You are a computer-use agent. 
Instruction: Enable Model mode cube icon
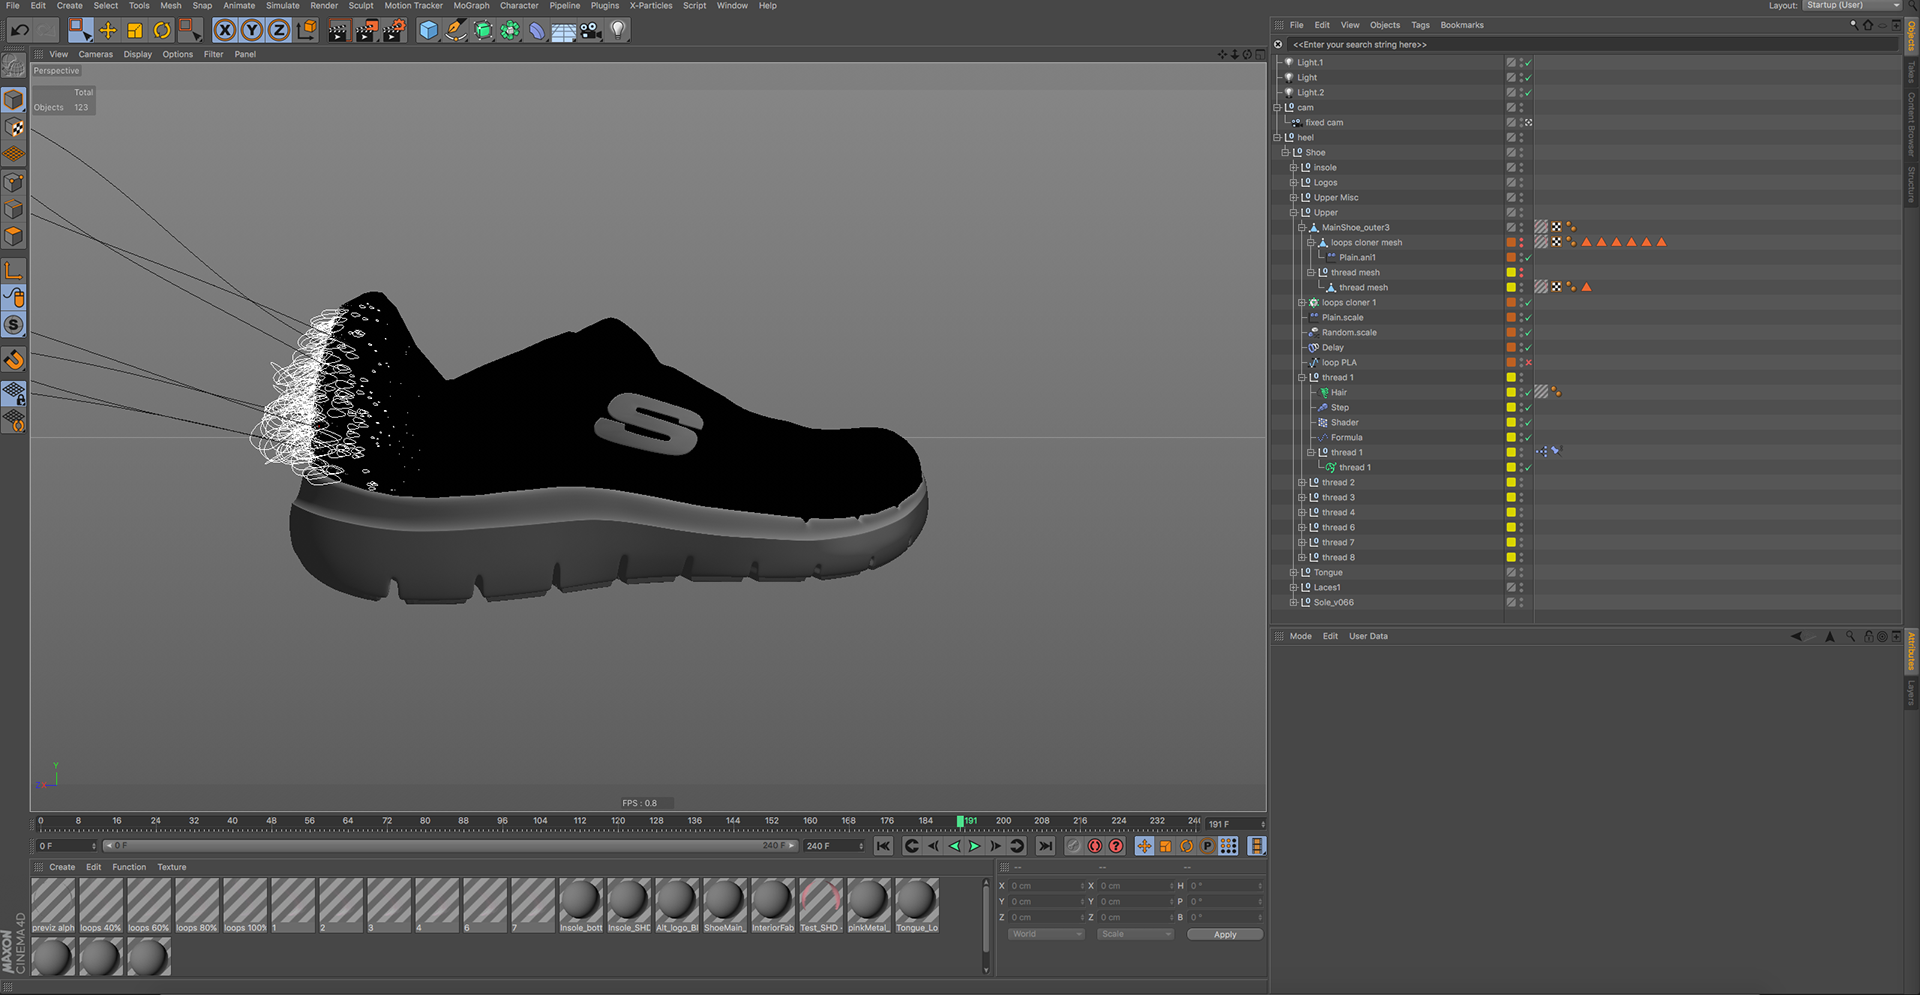coord(14,100)
